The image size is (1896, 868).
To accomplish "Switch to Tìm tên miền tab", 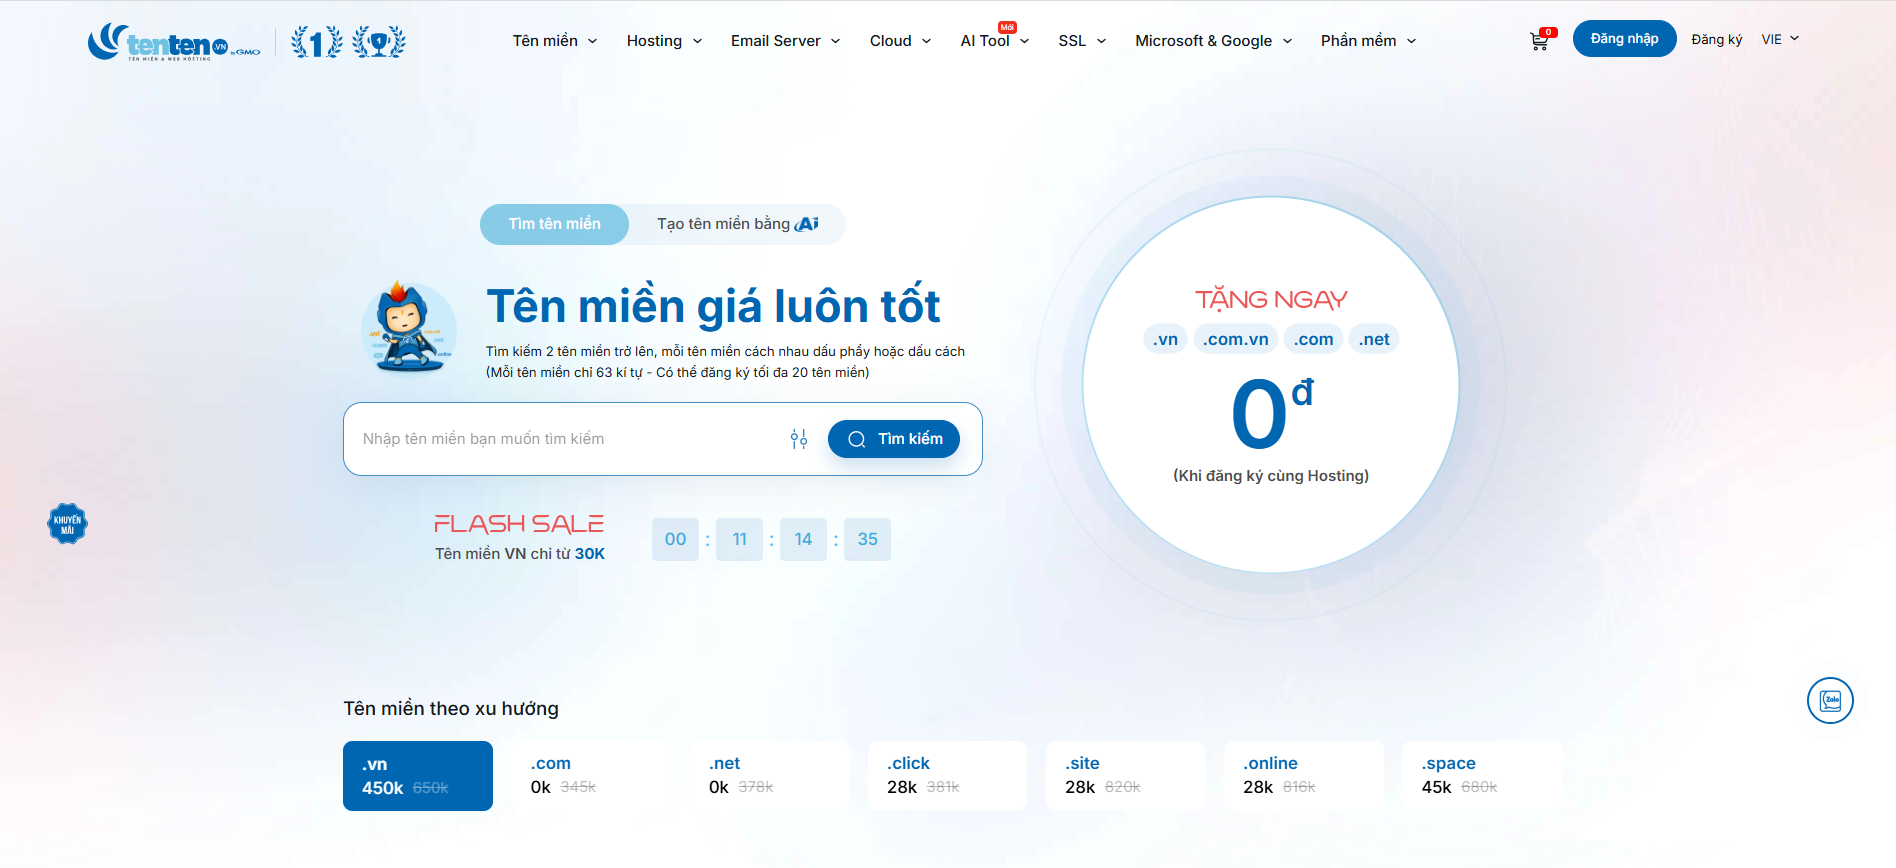I will click(554, 224).
